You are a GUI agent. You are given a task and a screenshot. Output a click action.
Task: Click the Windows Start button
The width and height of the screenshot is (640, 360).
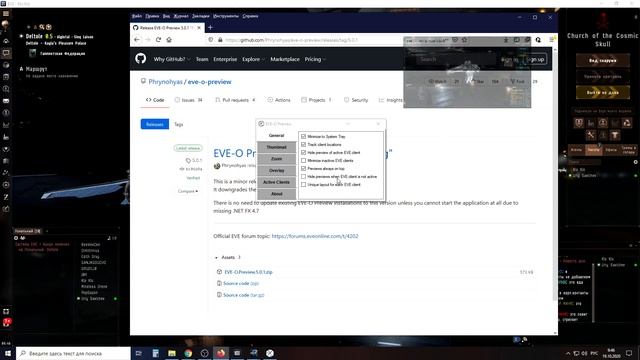click(x=8, y=353)
